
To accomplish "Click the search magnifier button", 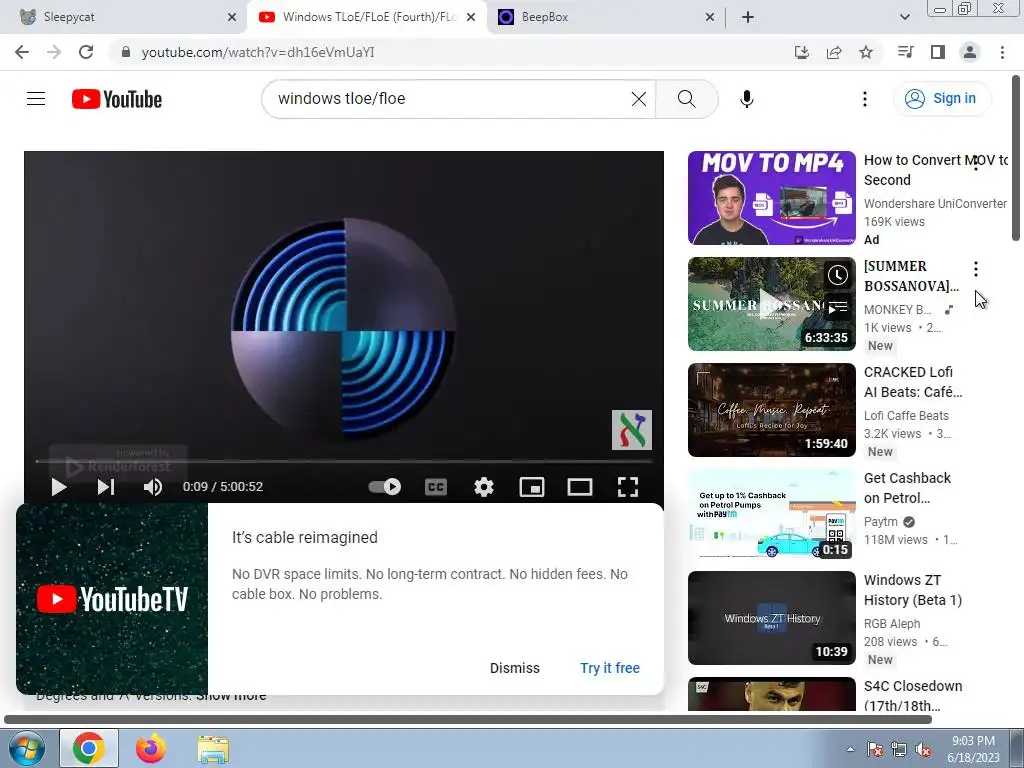I will [x=686, y=99].
